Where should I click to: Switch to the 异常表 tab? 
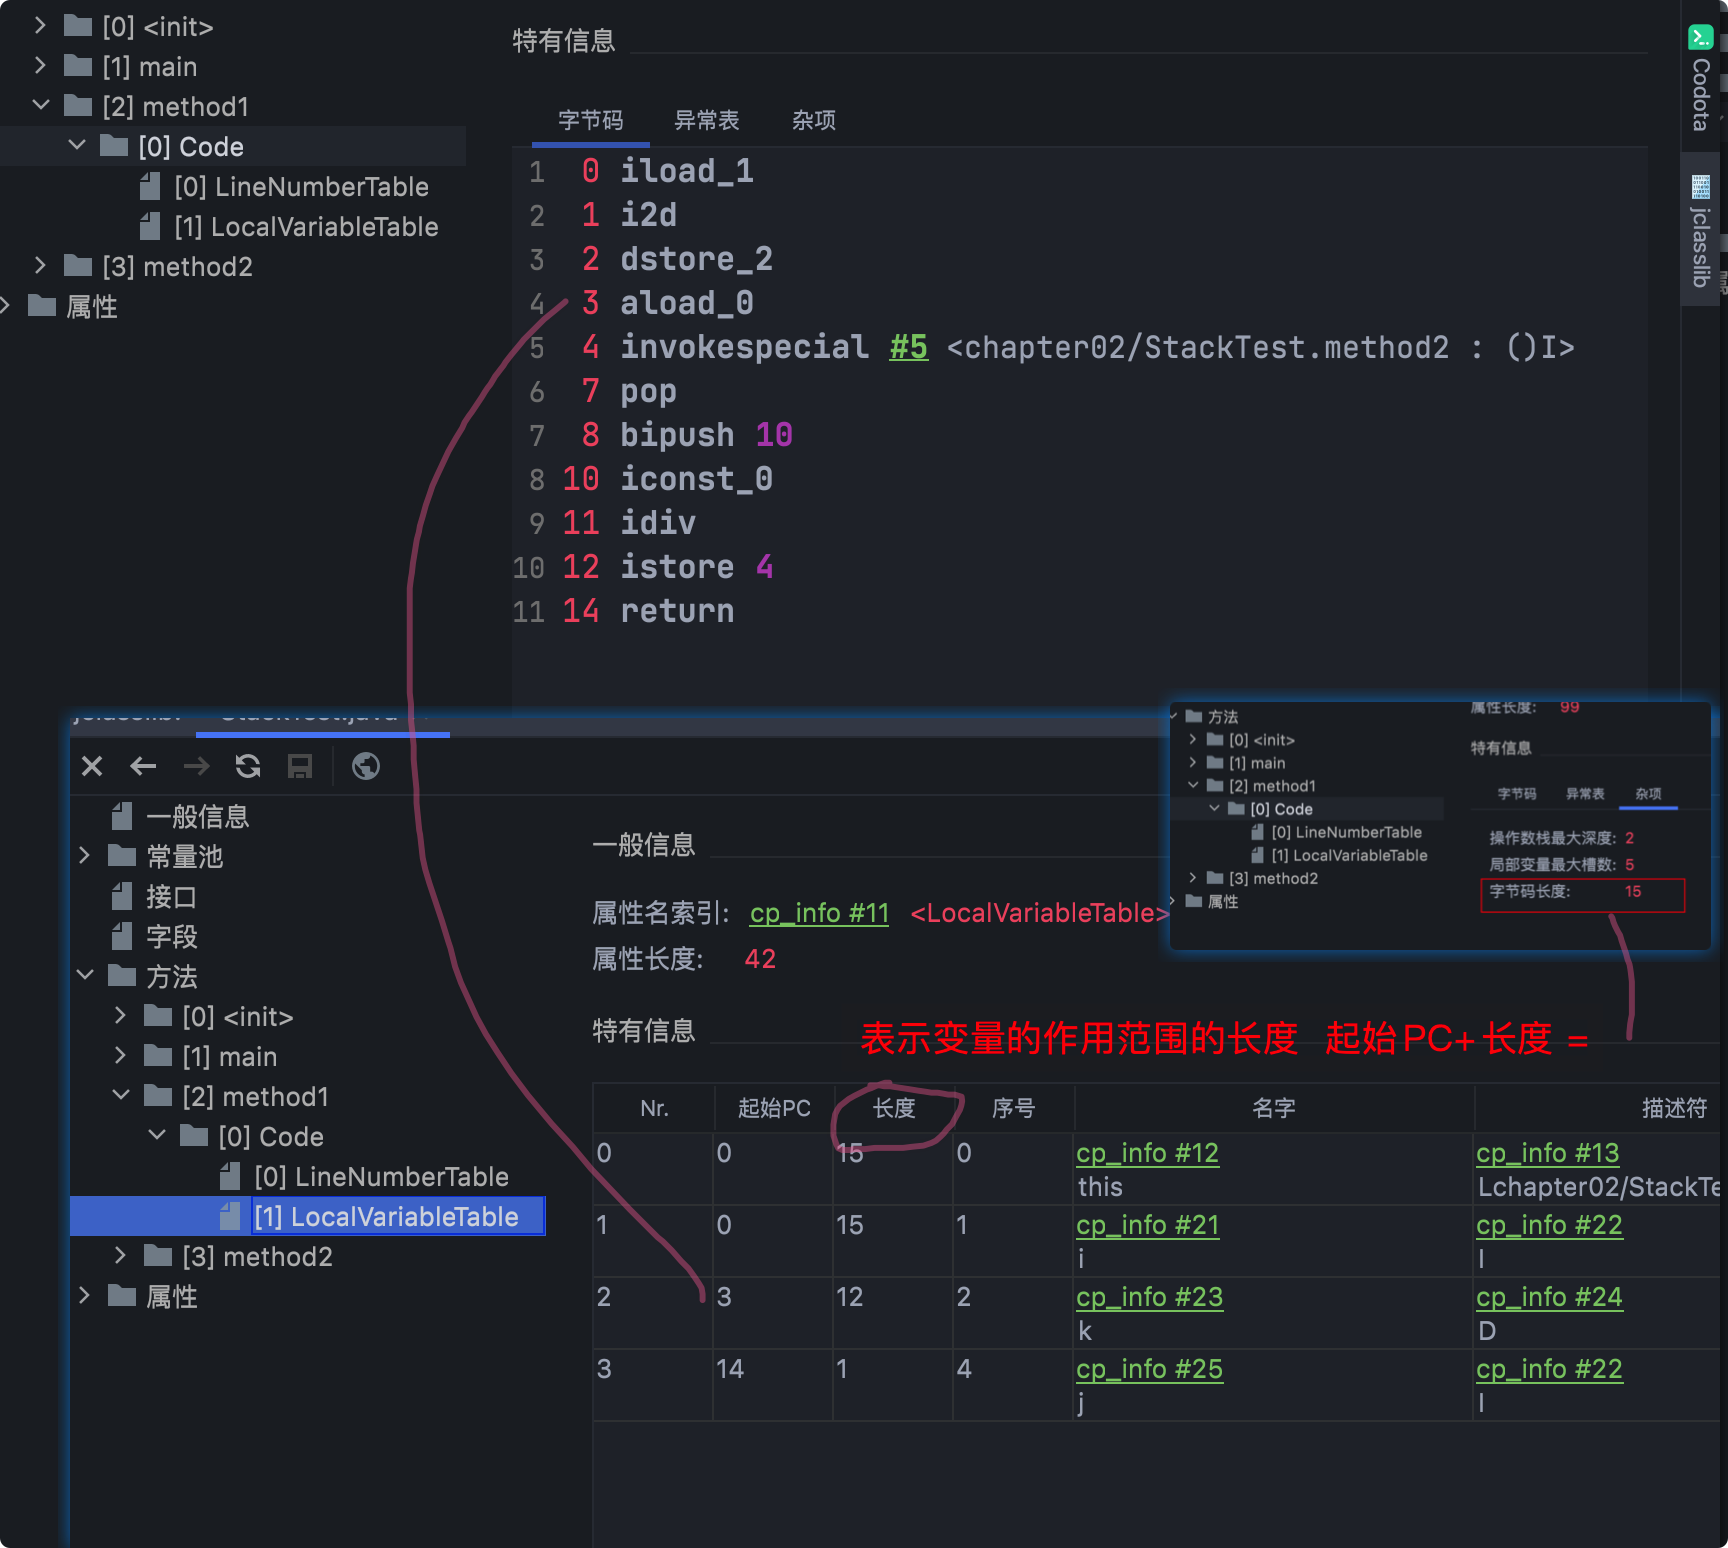pos(707,121)
